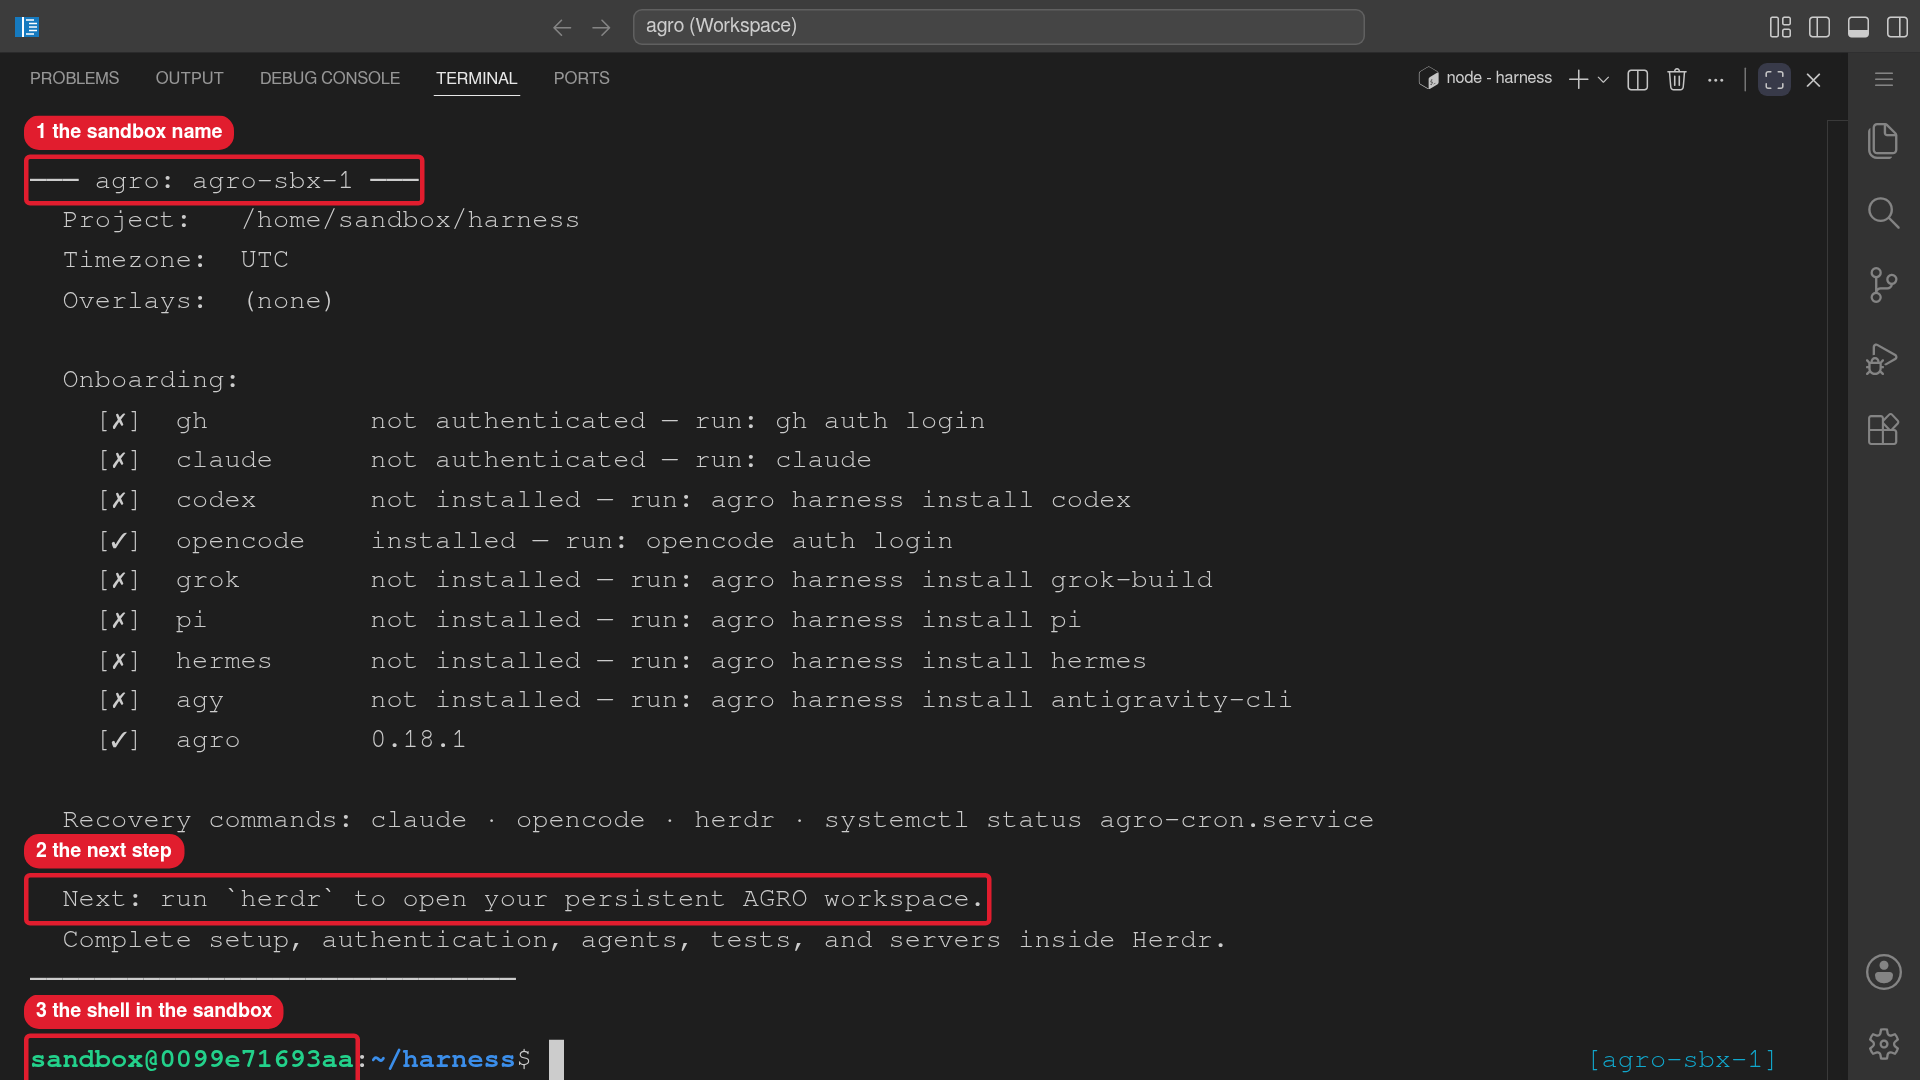Open the terminal more actions ellipsis
Viewport: 1920px width, 1080px height.
tap(1716, 80)
